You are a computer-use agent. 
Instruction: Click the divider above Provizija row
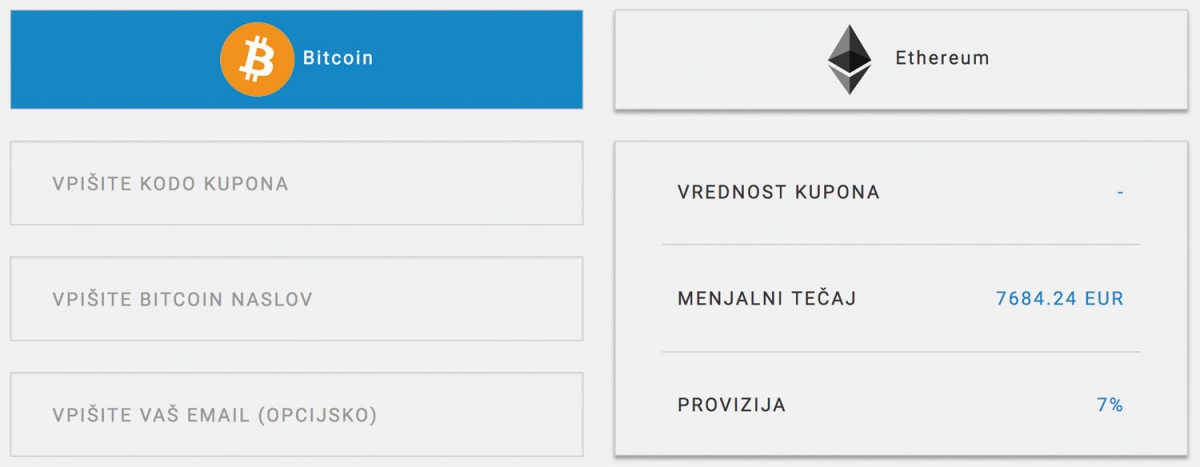point(901,352)
